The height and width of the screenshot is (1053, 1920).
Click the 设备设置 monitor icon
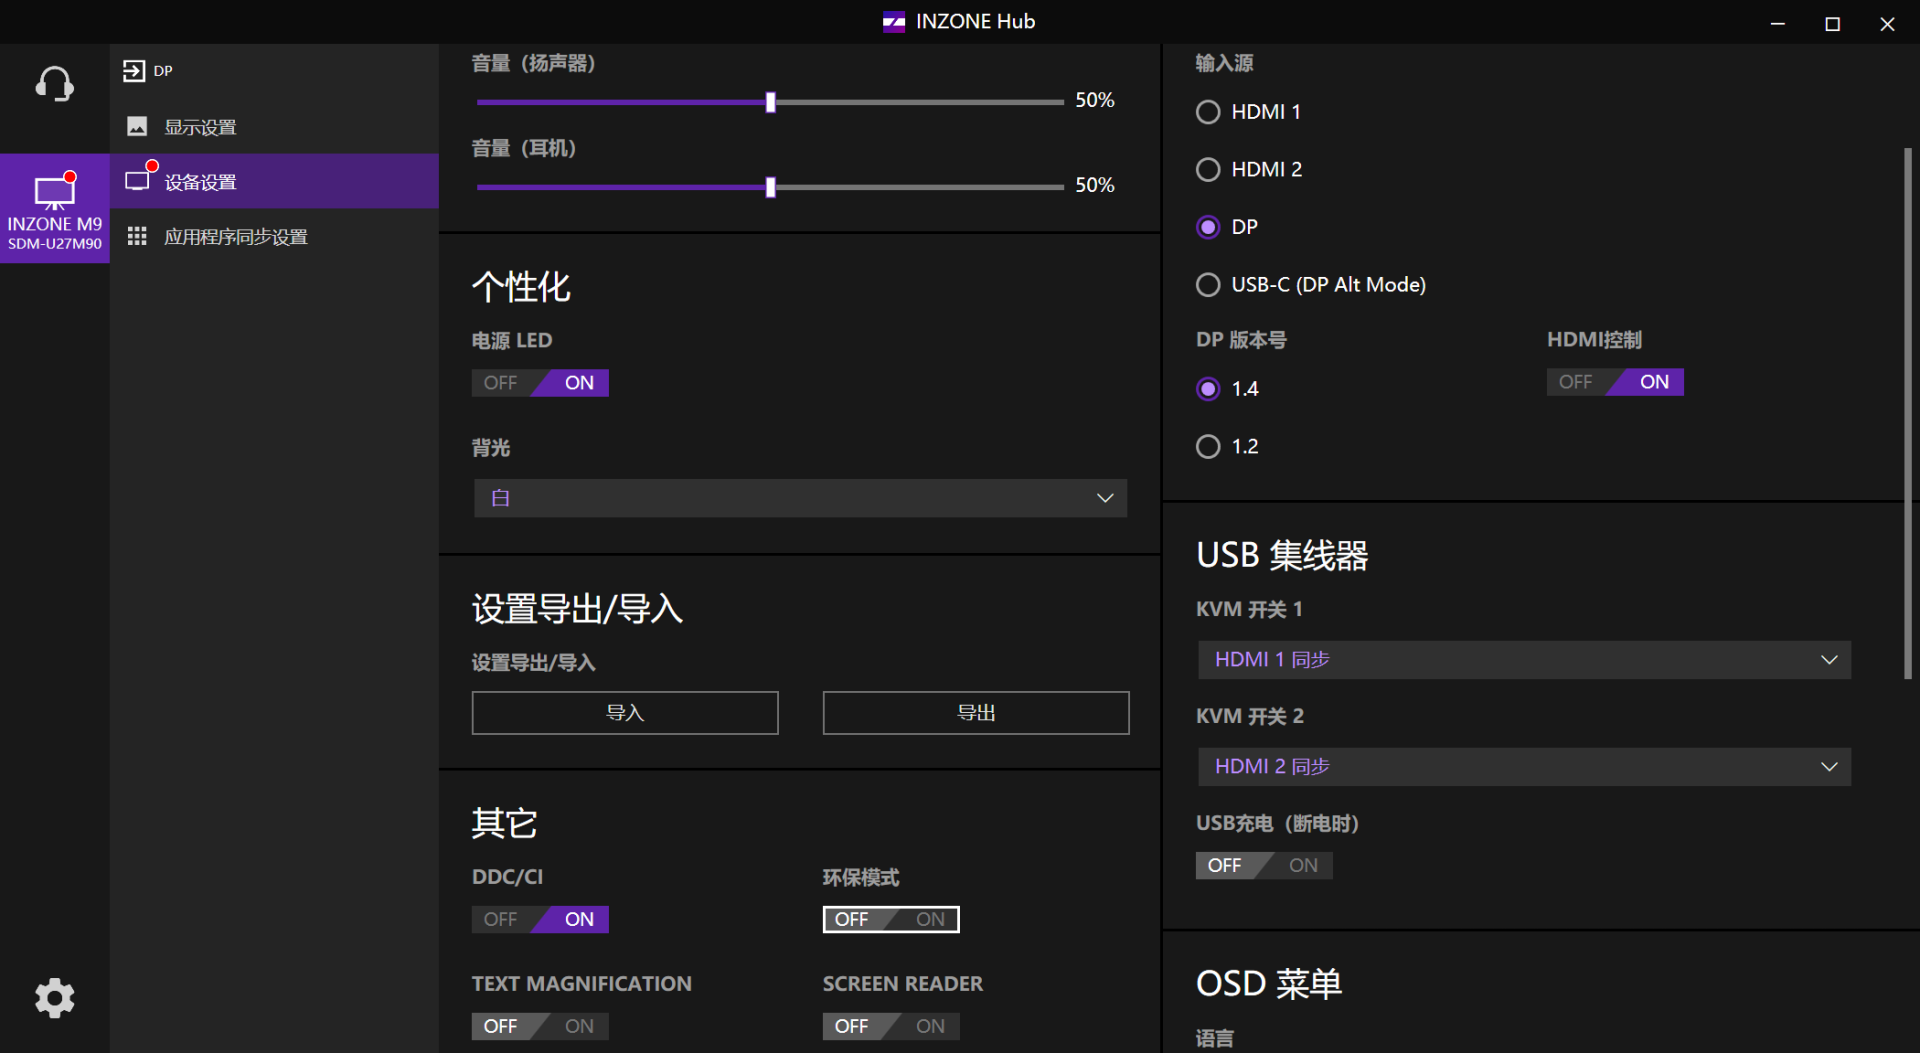(x=139, y=180)
